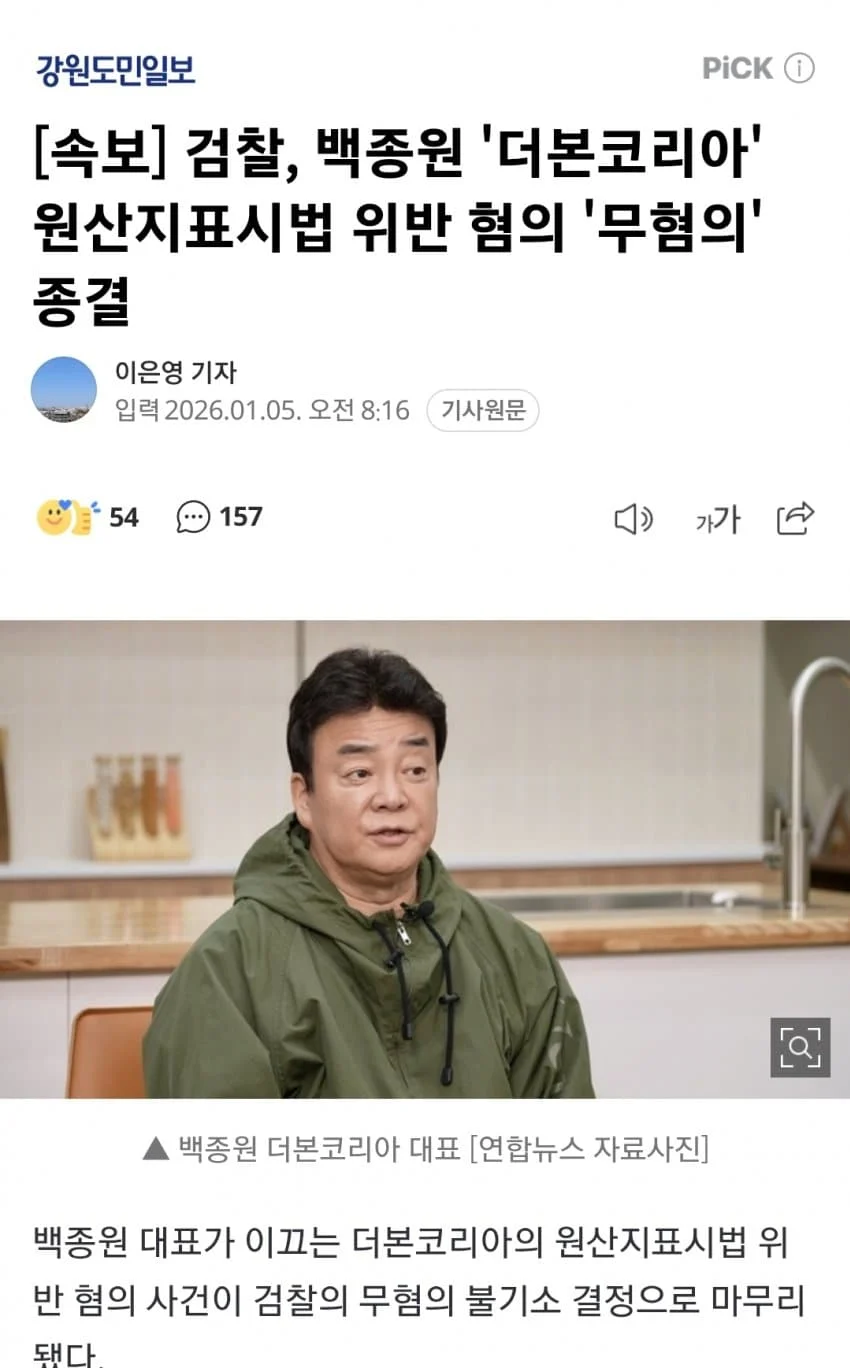The image size is (850, 1368).
Task: Tap the PiCK label
Action: click(737, 68)
